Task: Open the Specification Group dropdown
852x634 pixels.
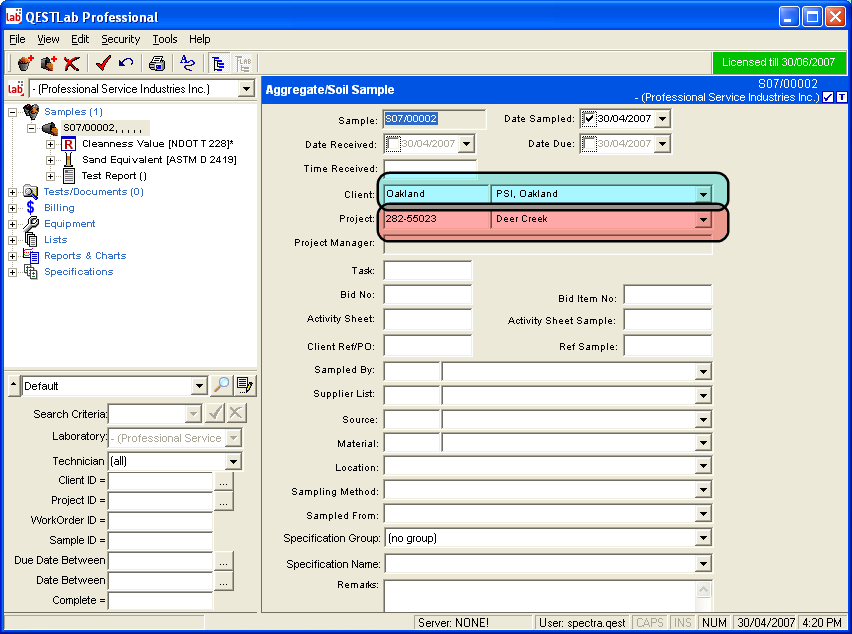Action: tap(703, 539)
